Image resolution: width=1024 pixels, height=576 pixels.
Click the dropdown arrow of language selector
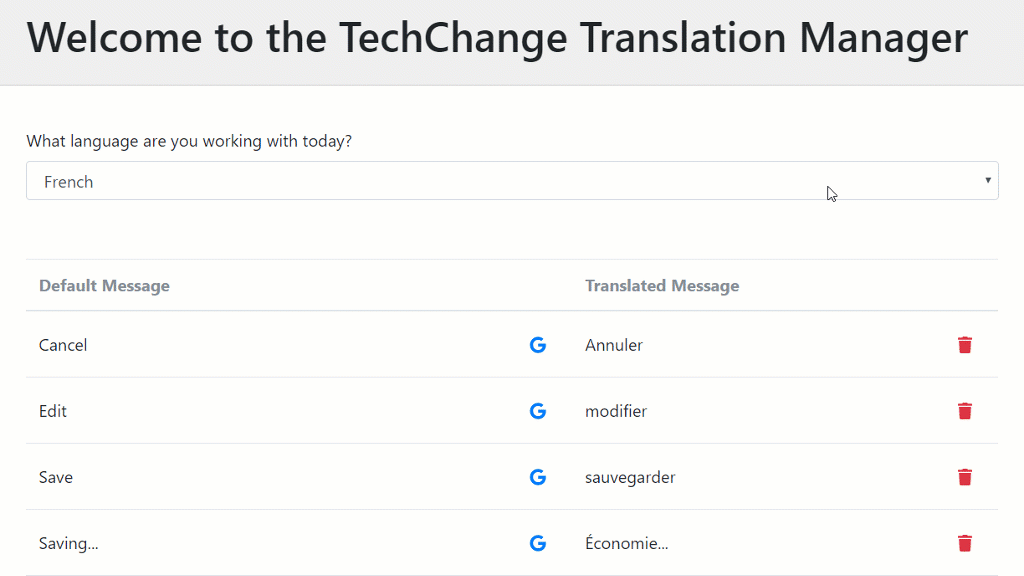987,180
